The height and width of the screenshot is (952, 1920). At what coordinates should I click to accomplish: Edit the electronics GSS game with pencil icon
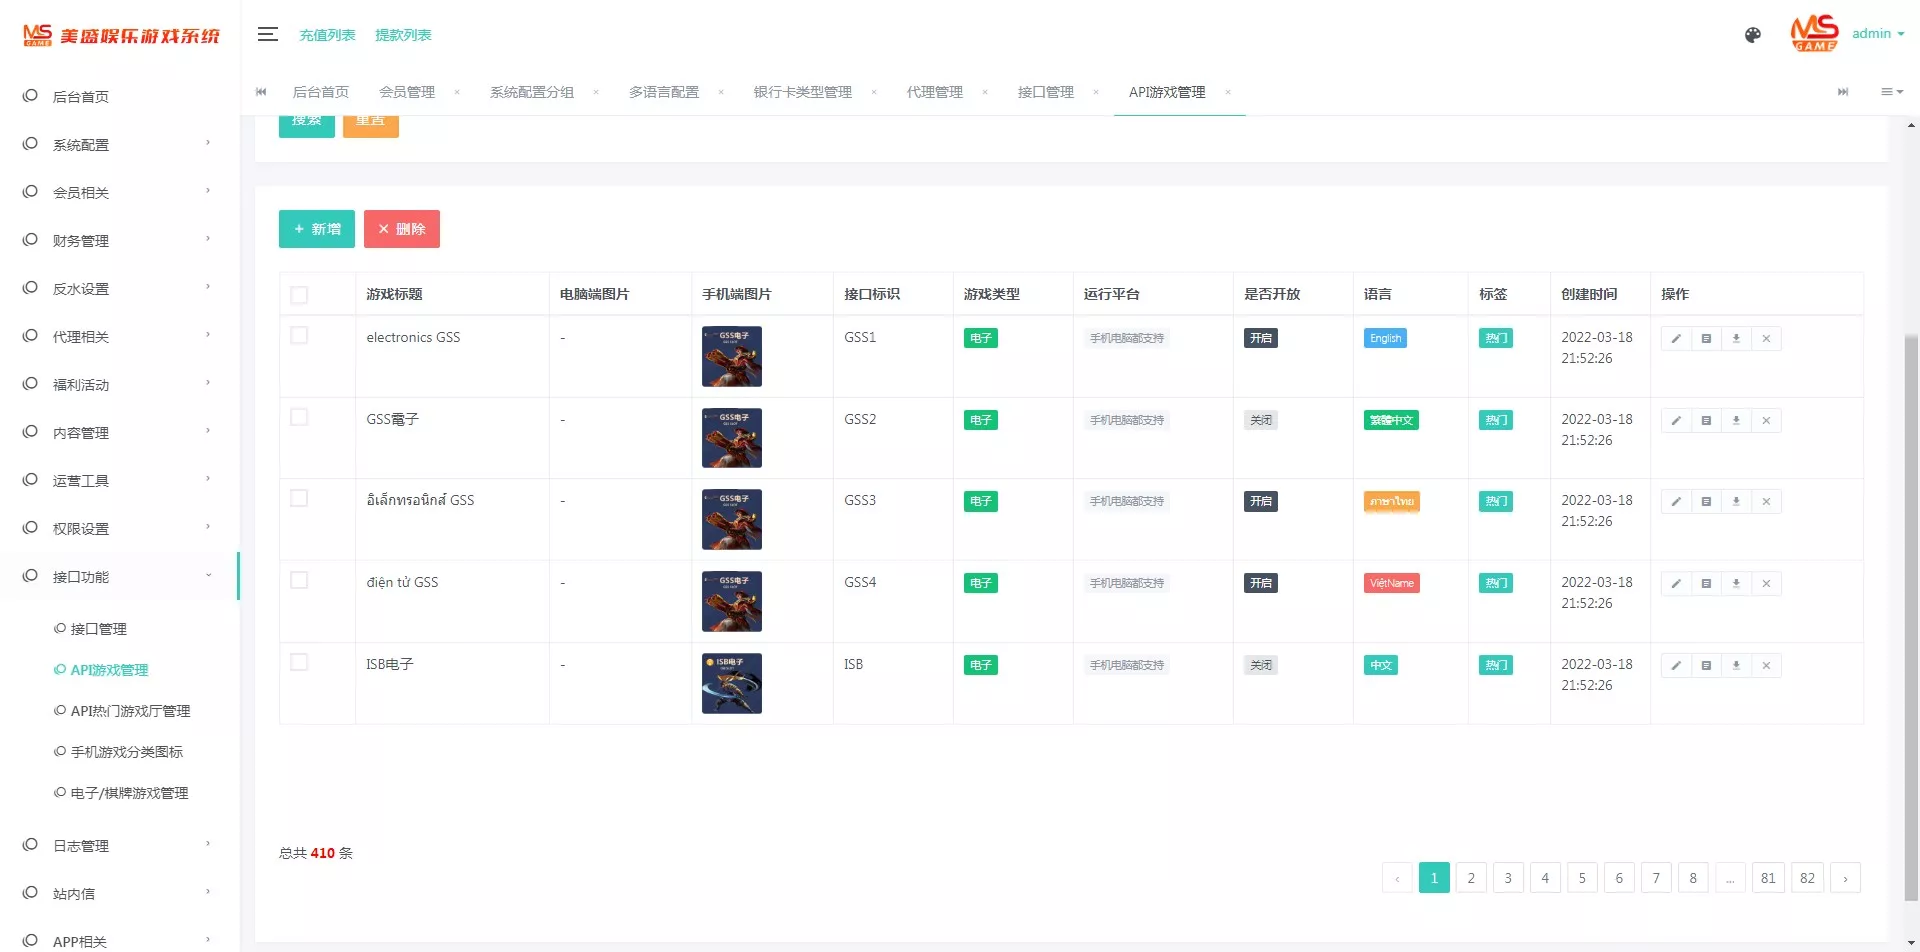click(1677, 338)
